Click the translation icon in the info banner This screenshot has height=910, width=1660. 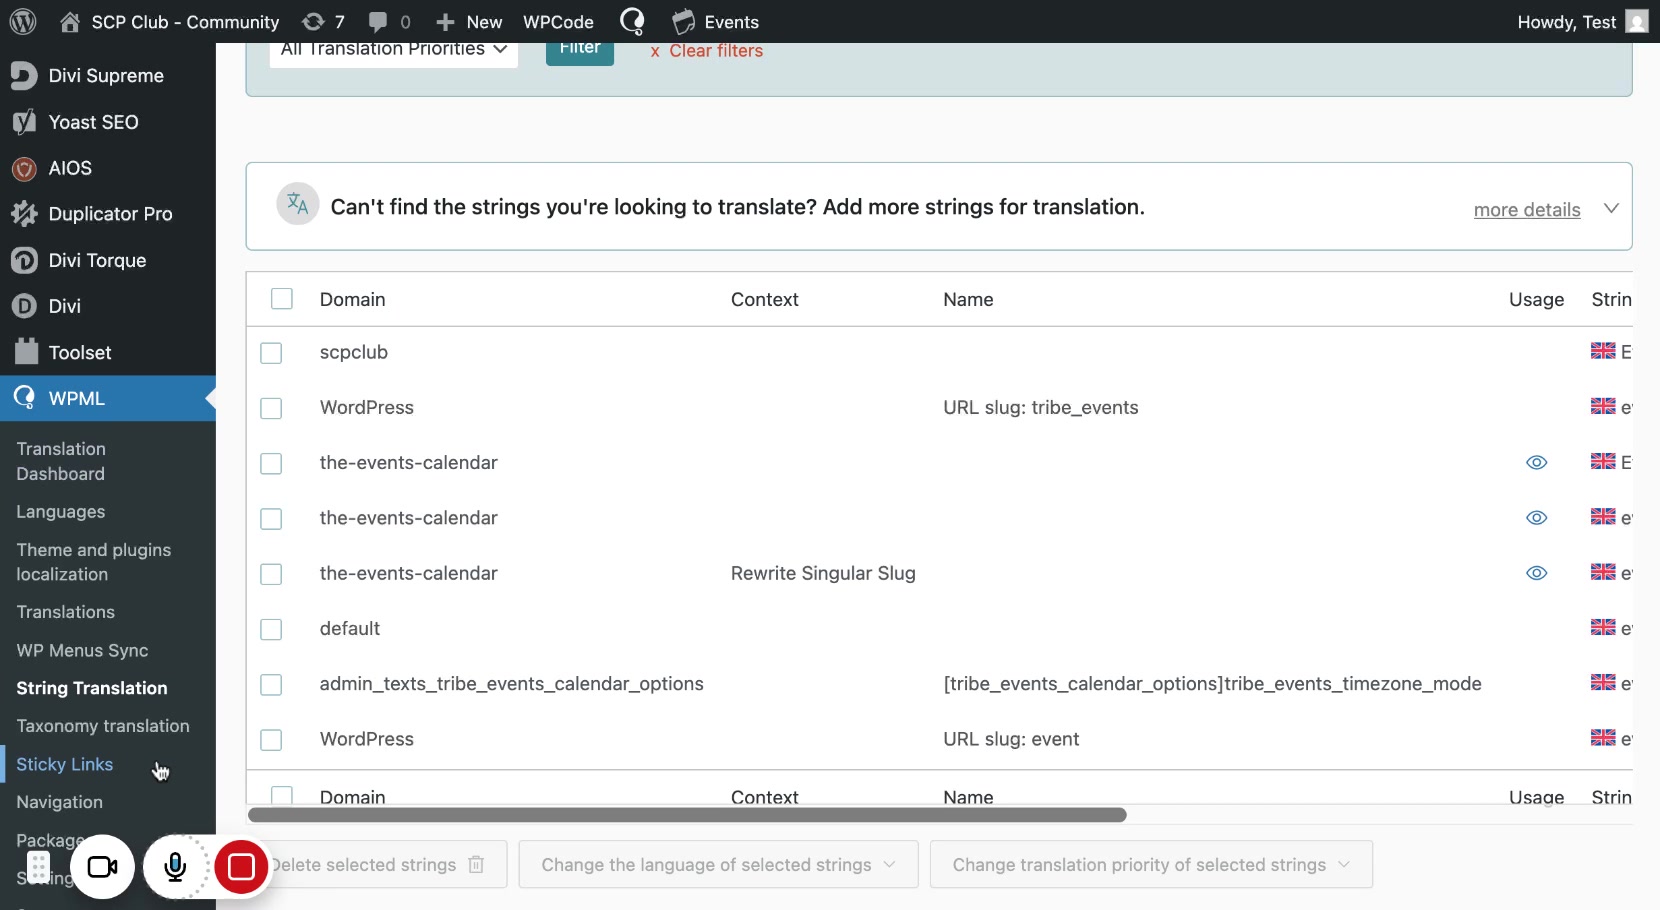click(x=298, y=204)
